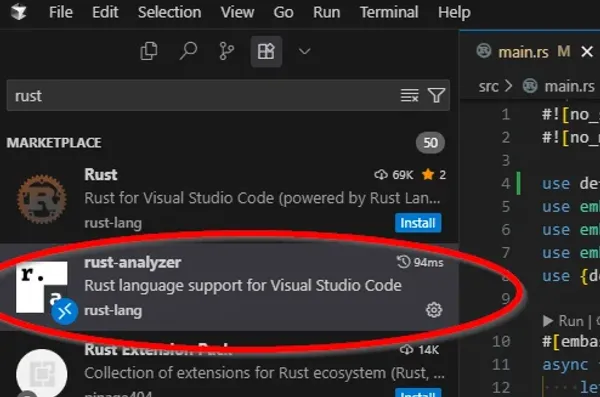600x397 pixels.
Task: Click the src breadcrumb segment
Action: coord(489,87)
